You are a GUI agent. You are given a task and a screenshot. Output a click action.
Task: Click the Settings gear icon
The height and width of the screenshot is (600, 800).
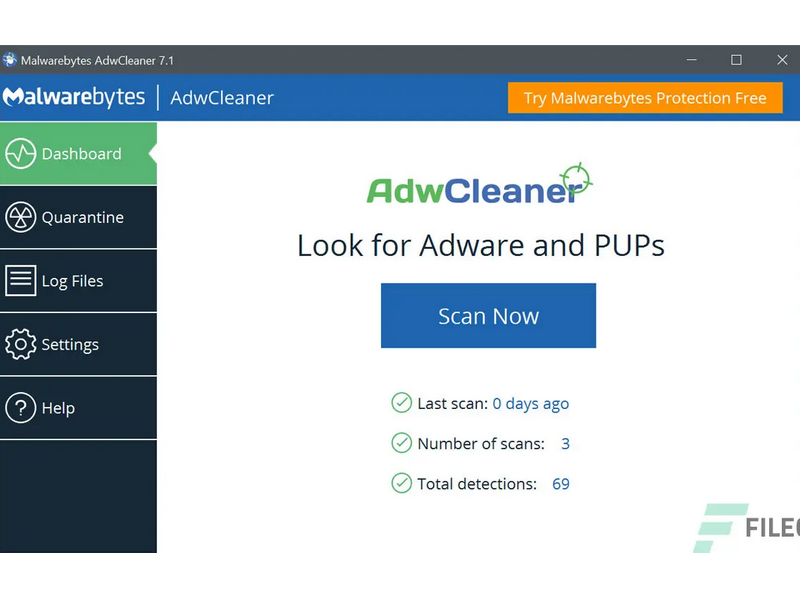[x=20, y=344]
